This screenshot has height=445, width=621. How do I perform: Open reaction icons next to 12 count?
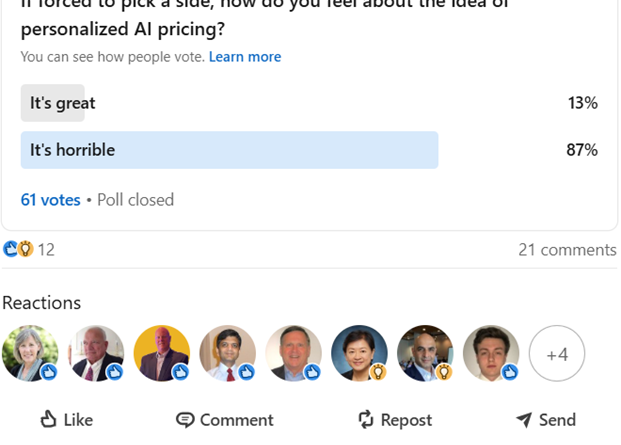pyautogui.click(x=18, y=249)
